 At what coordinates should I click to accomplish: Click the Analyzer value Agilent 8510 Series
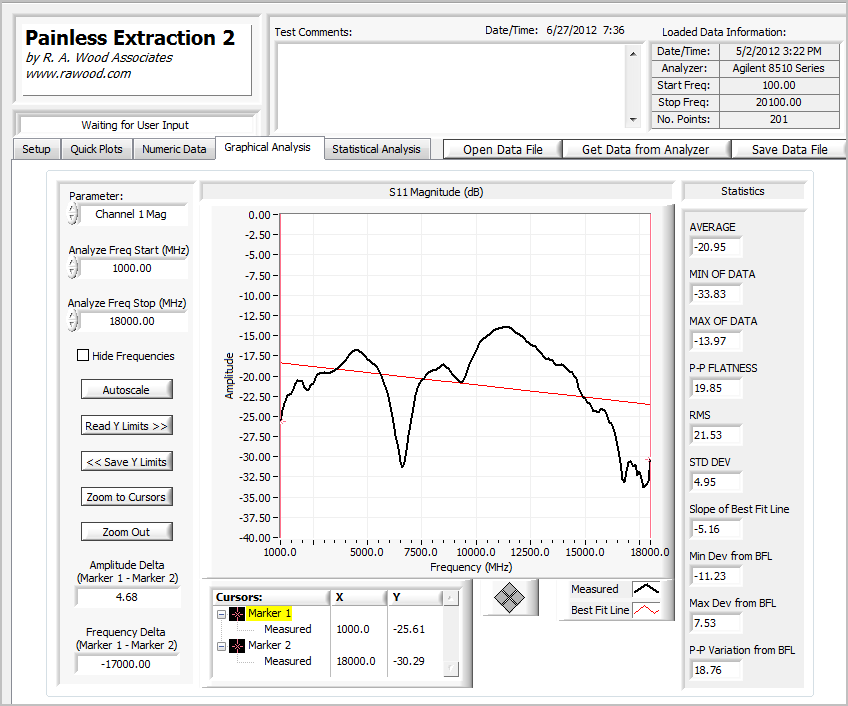coord(779,68)
